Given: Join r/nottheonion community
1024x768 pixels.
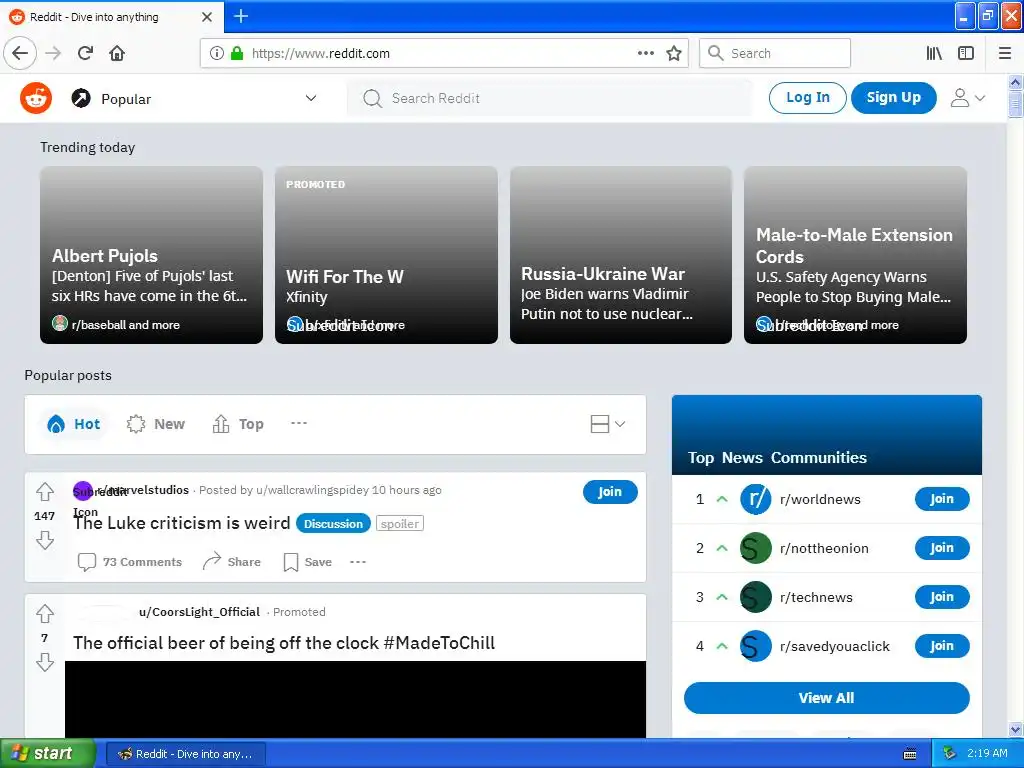Looking at the screenshot, I should point(942,548).
